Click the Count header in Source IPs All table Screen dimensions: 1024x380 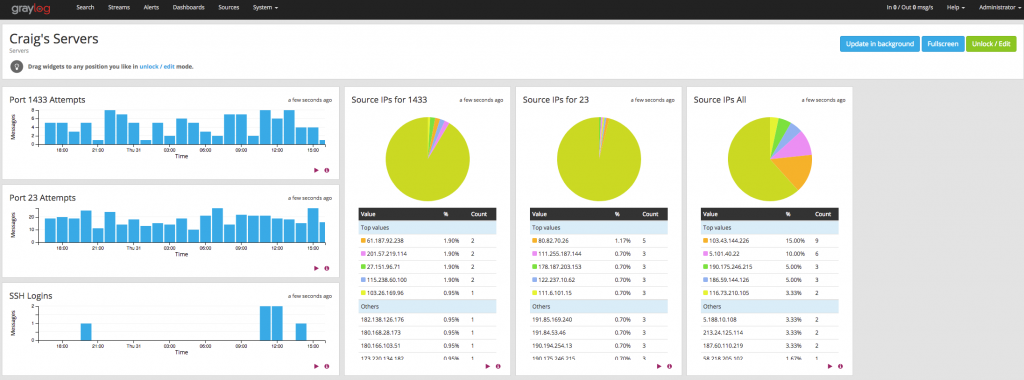tap(823, 214)
